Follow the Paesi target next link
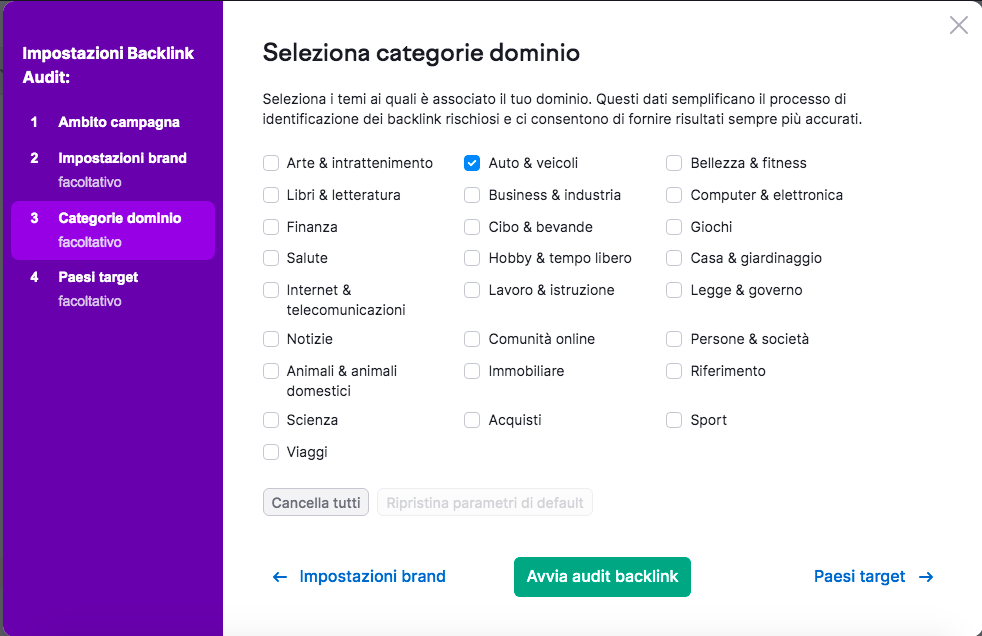This screenshot has height=636, width=982. point(859,577)
